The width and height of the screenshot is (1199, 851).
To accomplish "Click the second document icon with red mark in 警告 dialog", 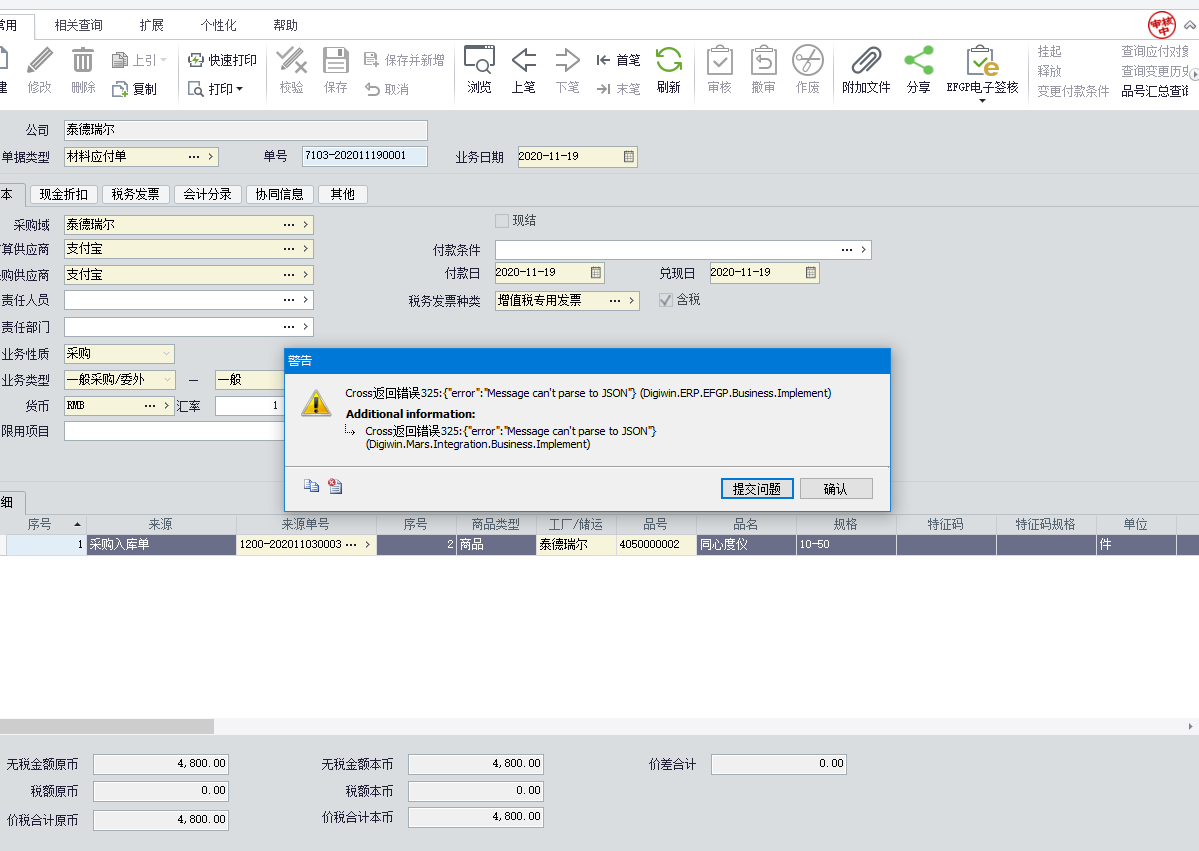I will point(335,486).
